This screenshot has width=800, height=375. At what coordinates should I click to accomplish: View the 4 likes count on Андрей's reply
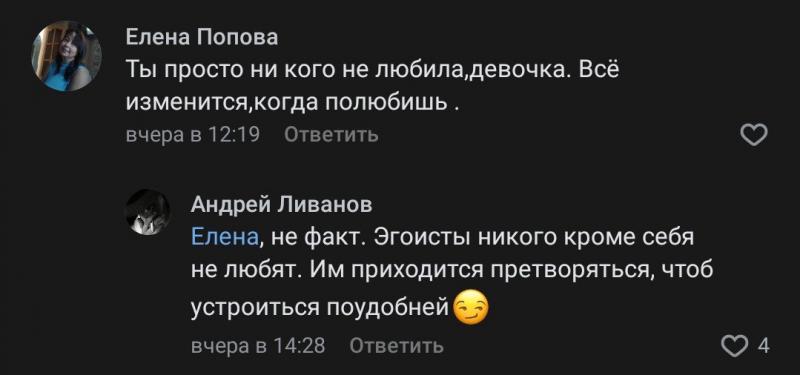[763, 346]
